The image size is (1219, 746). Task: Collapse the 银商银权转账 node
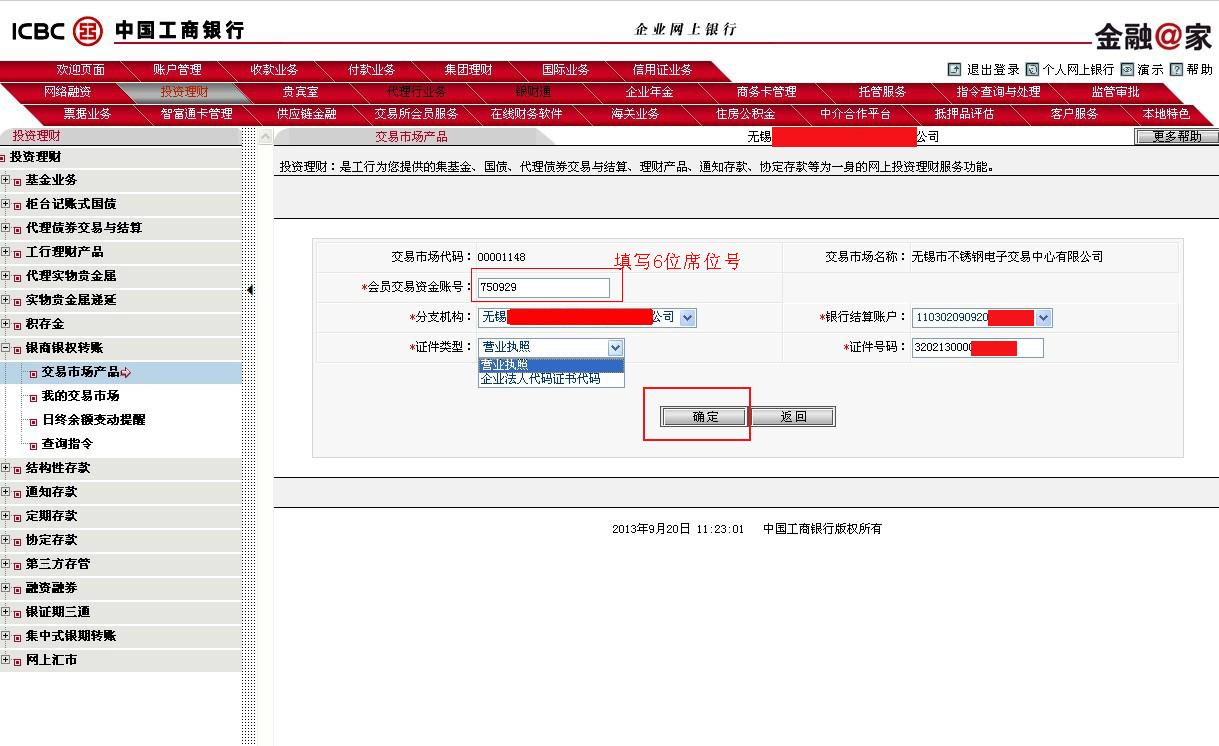click(x=6, y=348)
